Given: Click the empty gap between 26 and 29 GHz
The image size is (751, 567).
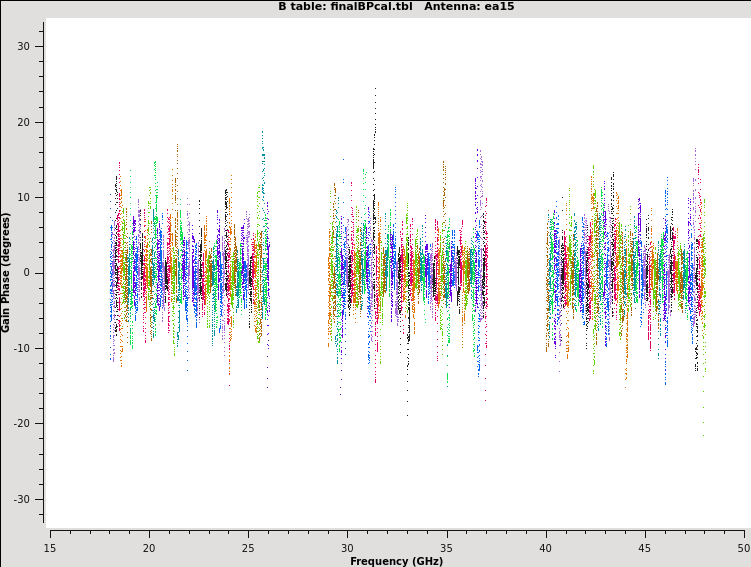Looking at the screenshot, I should (x=298, y=272).
